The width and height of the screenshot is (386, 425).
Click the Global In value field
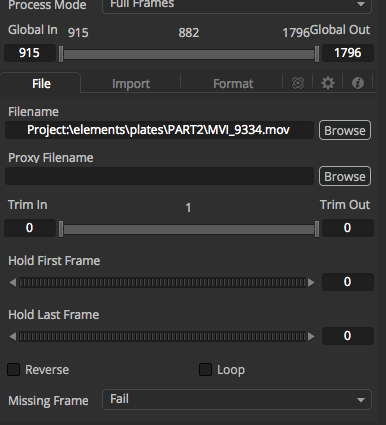[30, 53]
